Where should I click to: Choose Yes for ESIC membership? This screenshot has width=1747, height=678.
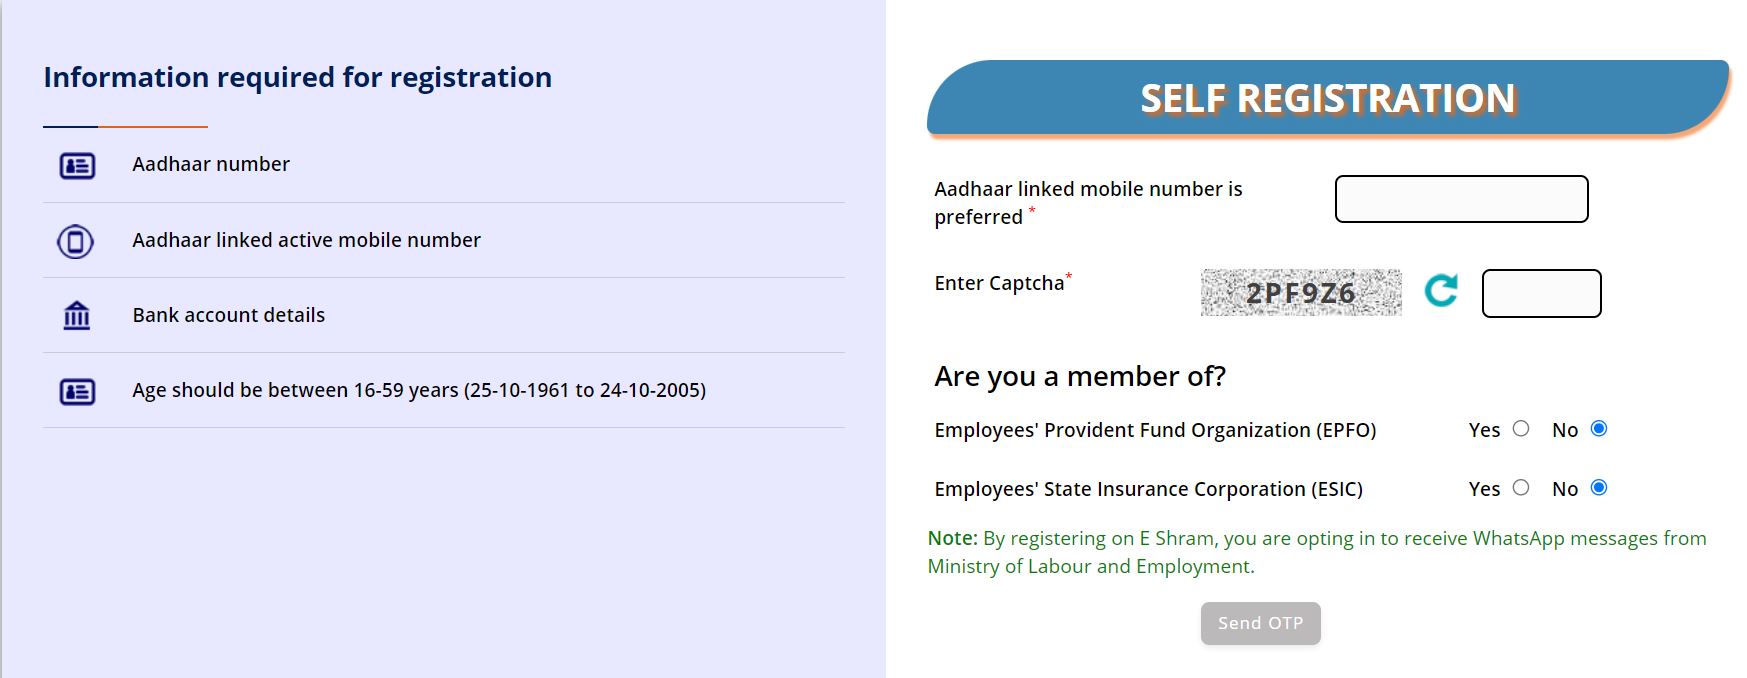pos(1521,488)
